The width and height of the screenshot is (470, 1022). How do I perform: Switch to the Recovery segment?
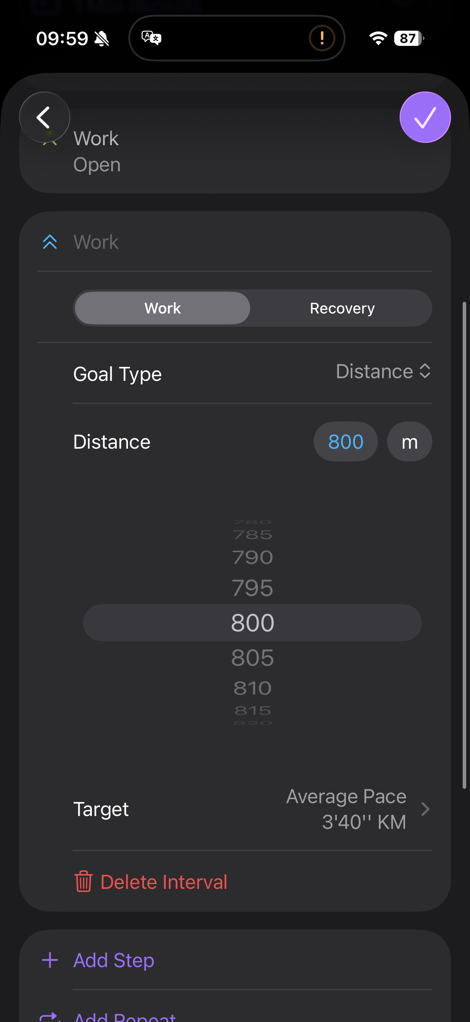click(x=342, y=308)
